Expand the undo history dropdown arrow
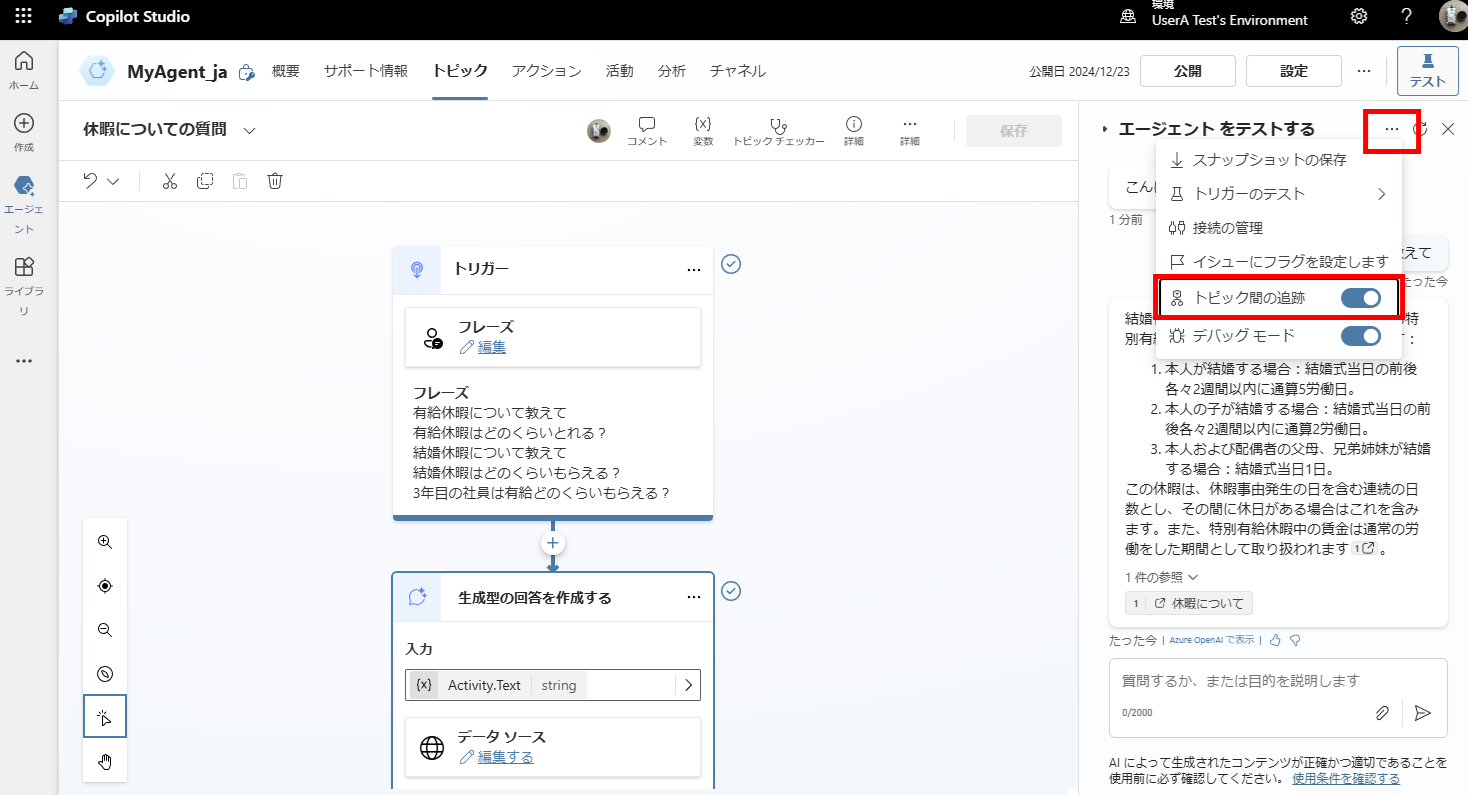 (x=112, y=181)
